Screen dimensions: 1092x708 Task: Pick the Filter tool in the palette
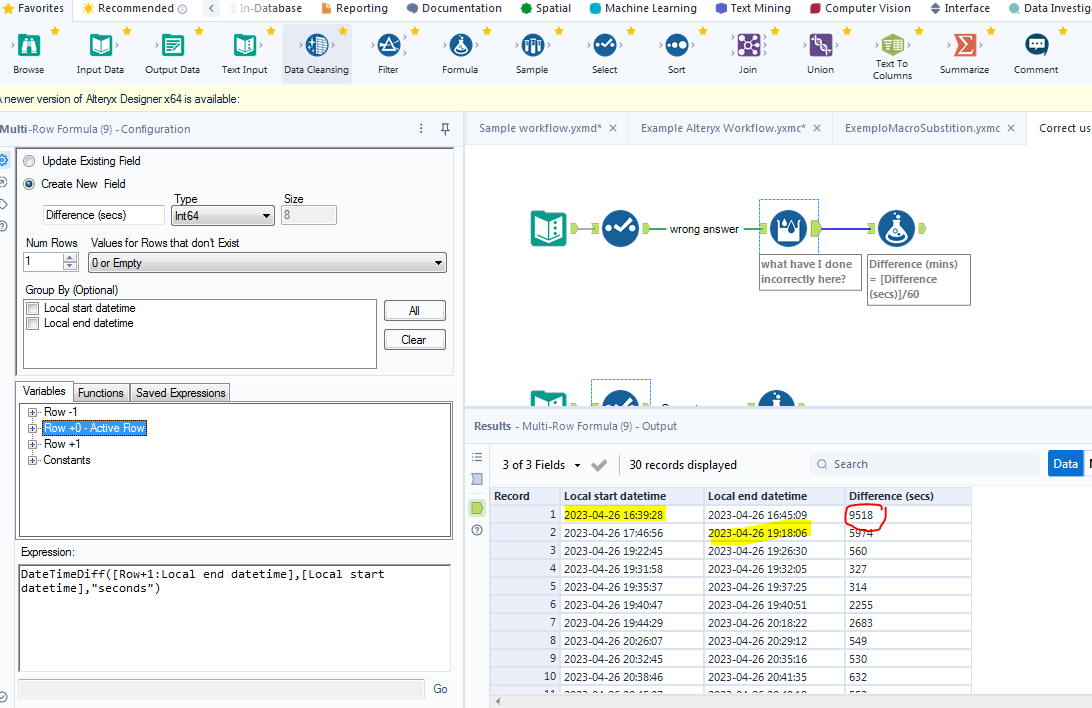coord(388,46)
